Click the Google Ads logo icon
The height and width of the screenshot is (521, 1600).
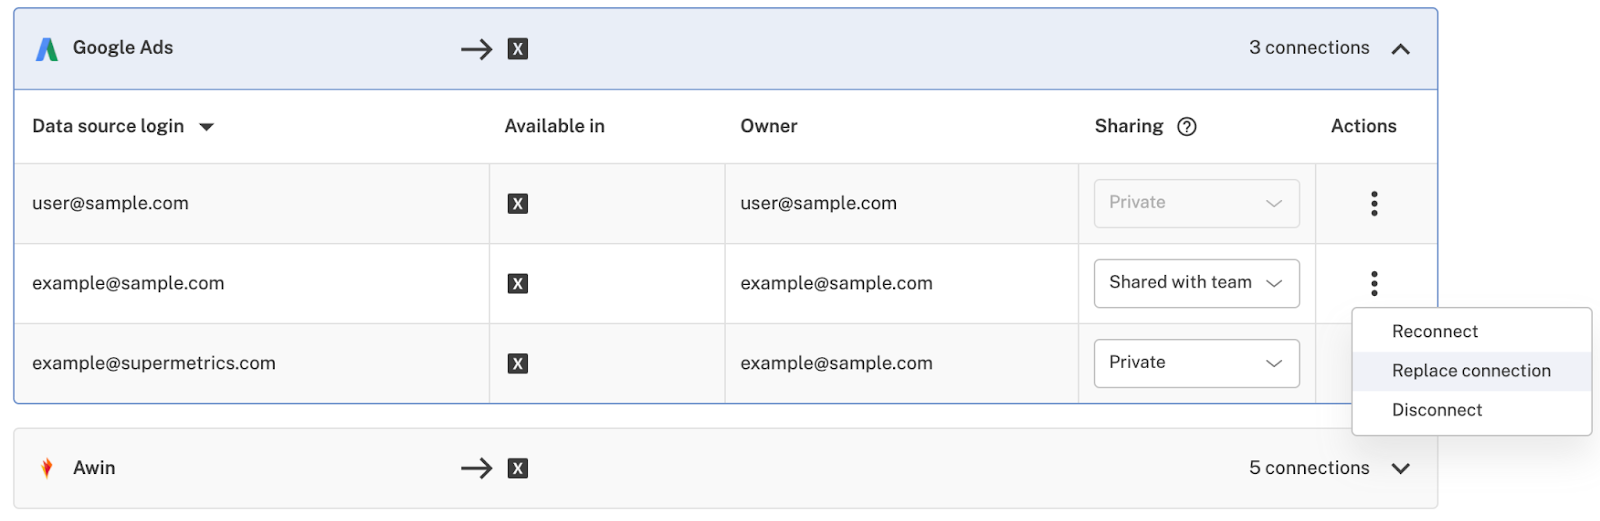coord(47,49)
